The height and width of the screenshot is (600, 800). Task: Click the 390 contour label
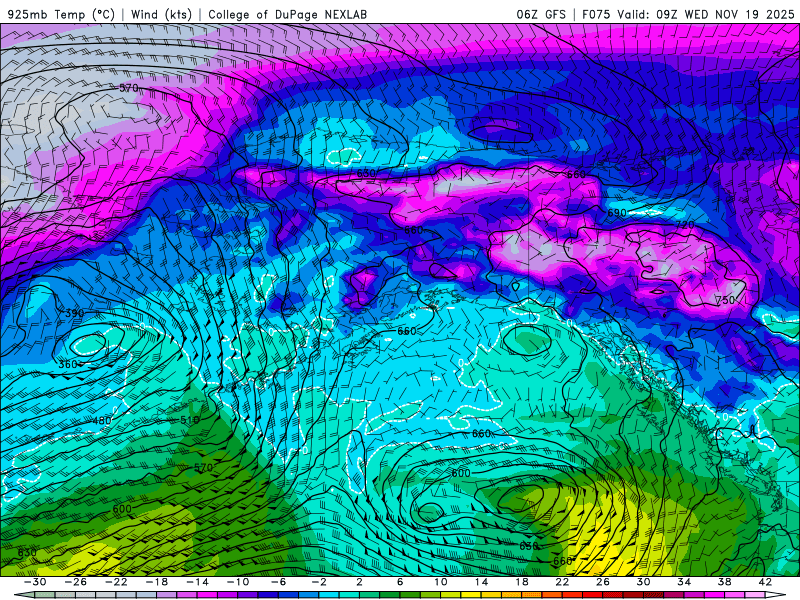[74, 313]
